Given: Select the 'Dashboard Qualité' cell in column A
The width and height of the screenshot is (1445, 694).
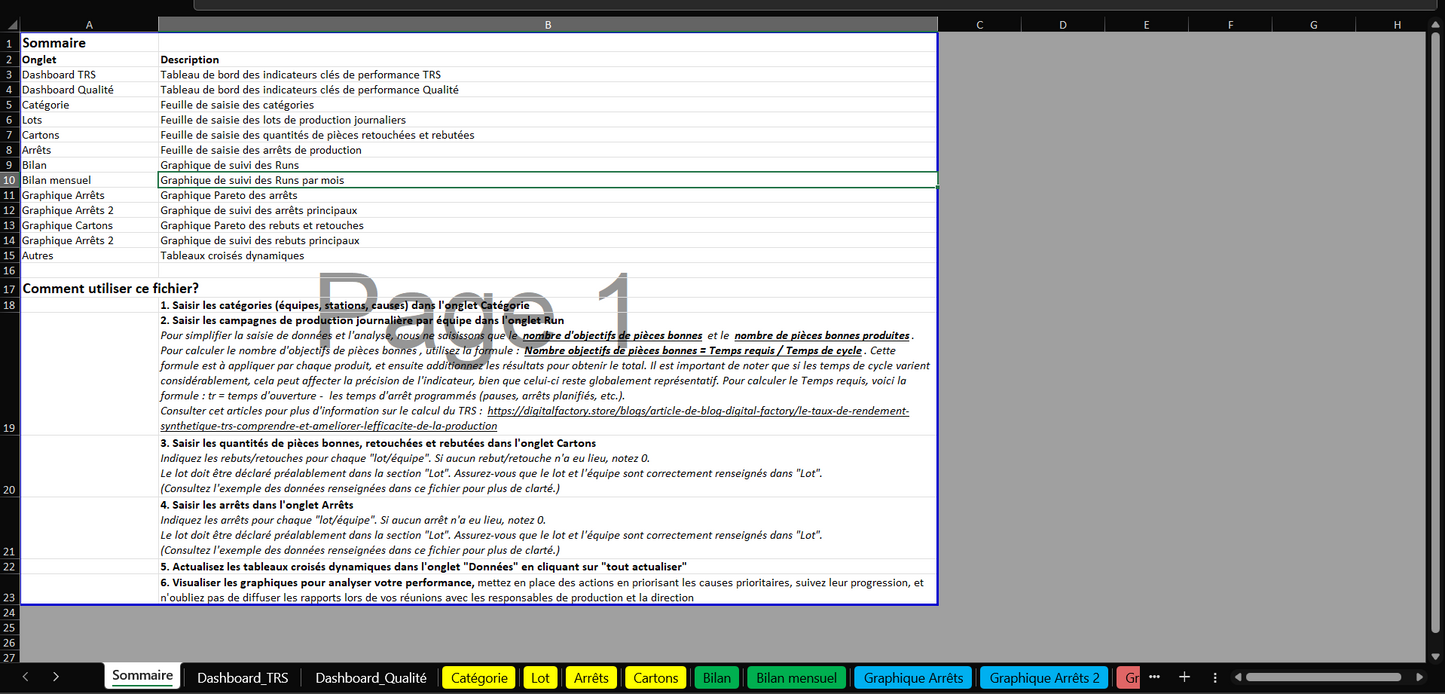Looking at the screenshot, I should tap(68, 89).
